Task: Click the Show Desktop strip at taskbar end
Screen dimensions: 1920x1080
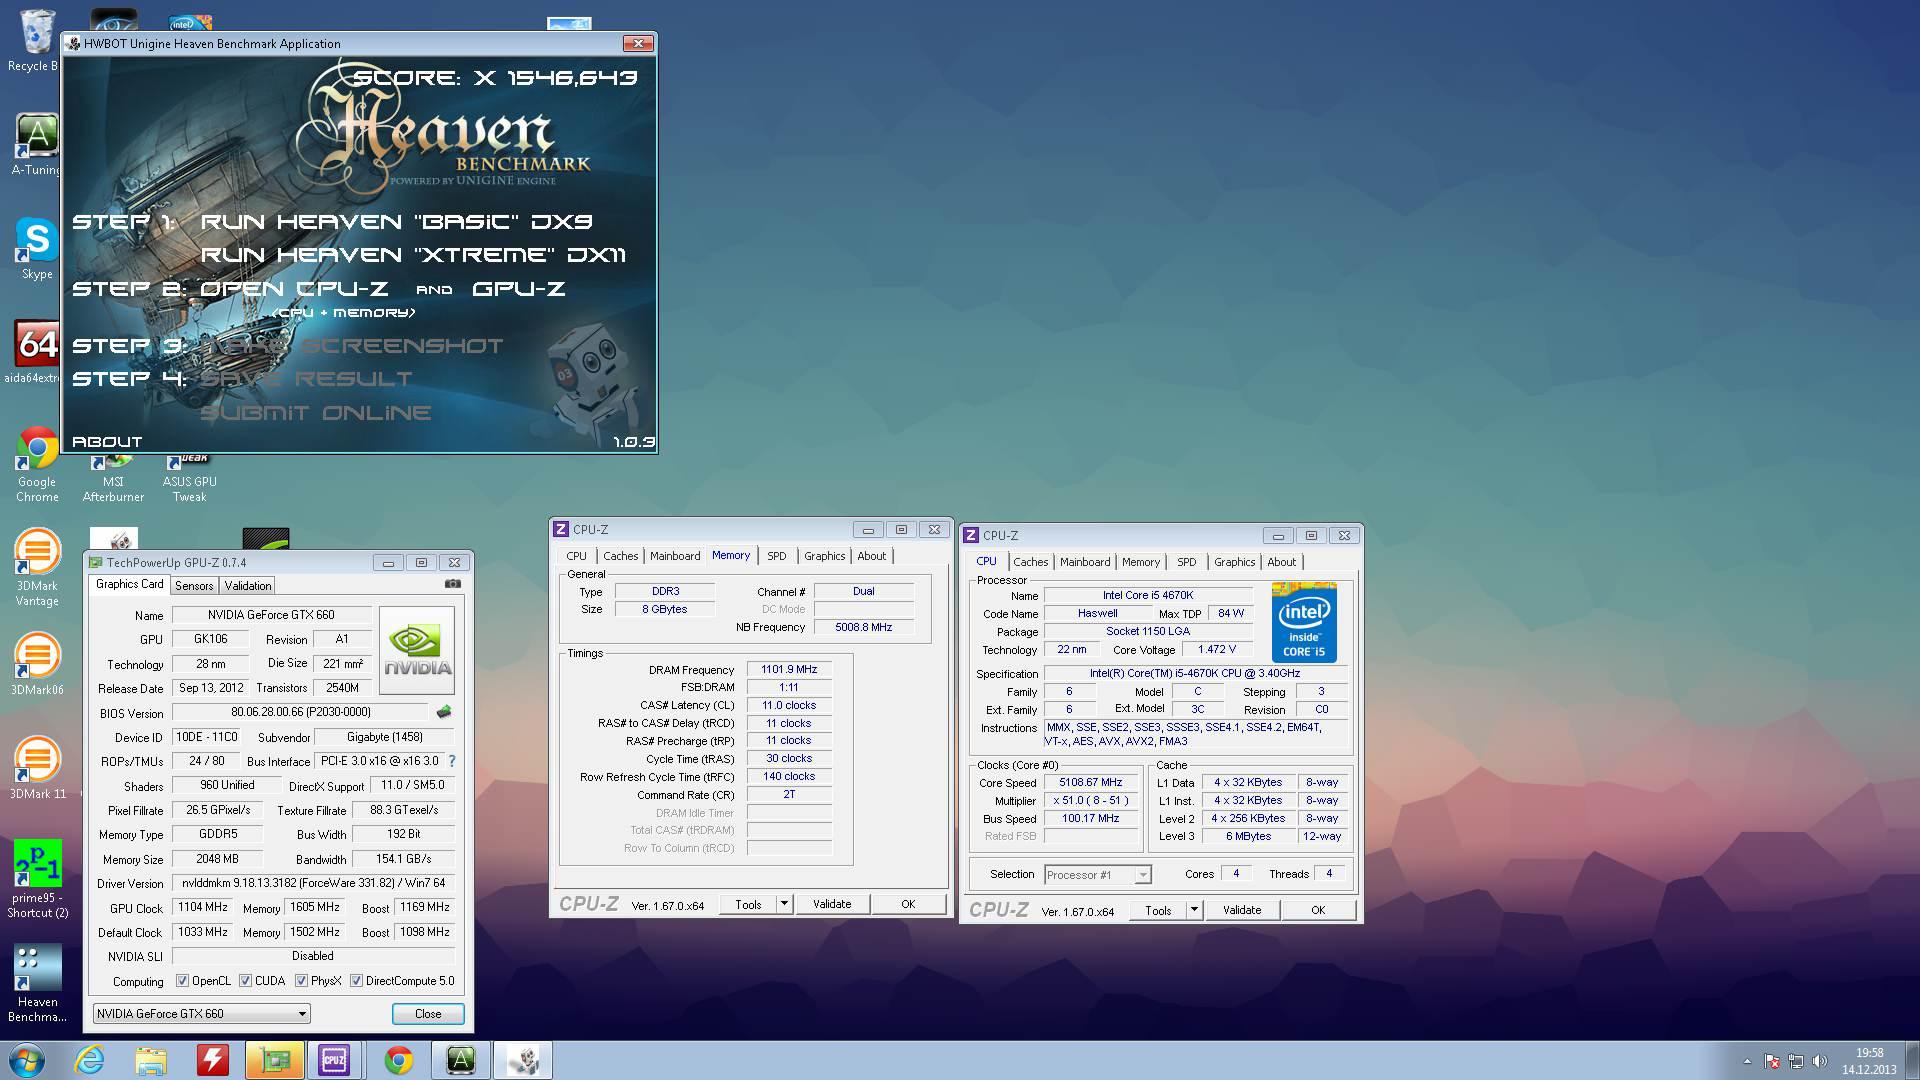Action: click(1912, 1060)
